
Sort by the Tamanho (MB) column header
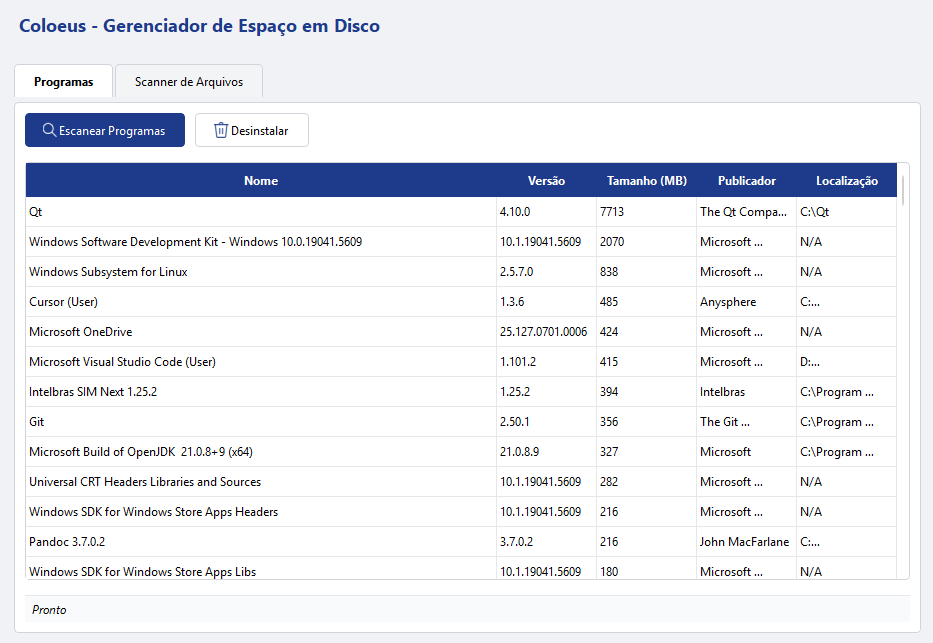[646, 180]
